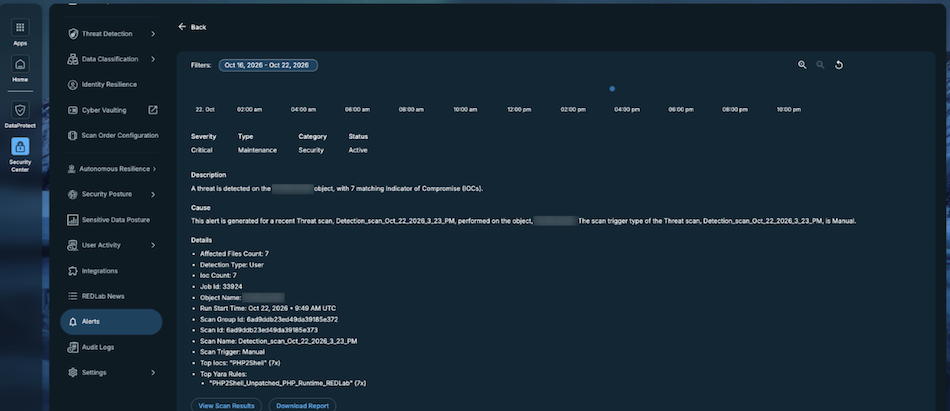Click the Security category value
The width and height of the screenshot is (950, 411).
click(x=311, y=150)
